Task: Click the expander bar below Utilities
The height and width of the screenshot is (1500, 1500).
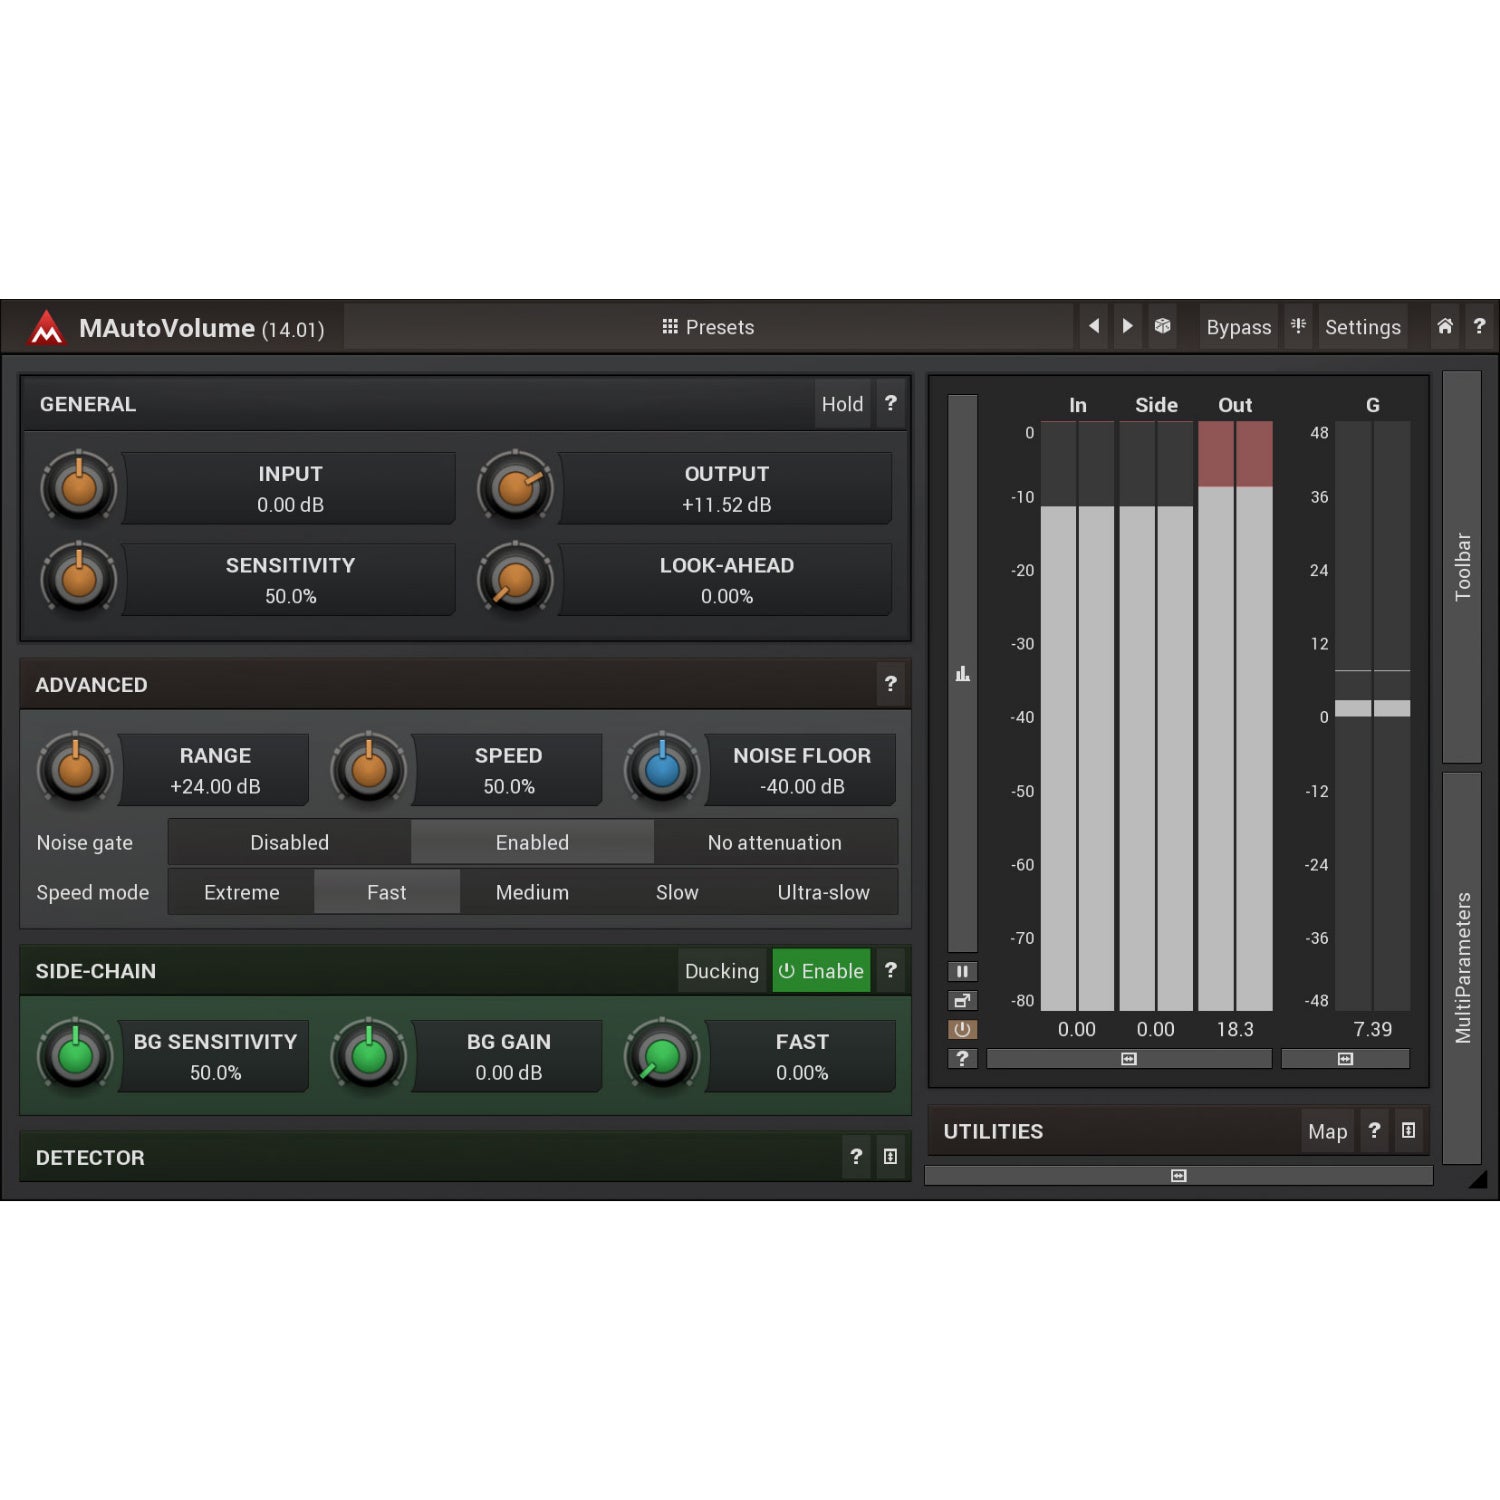Action: click(1178, 1176)
